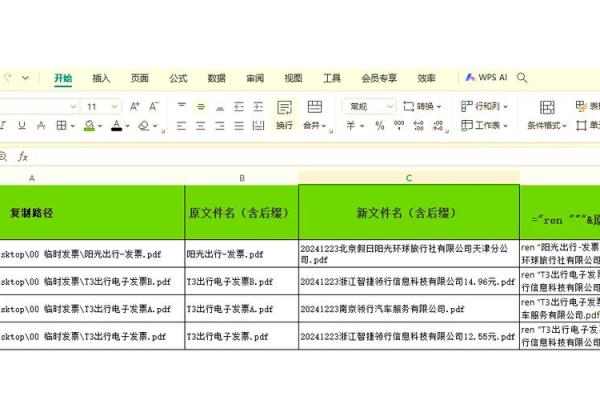This screenshot has height=400, width=600.
Task: Open the 视图 ribbon tab
Action: 293,78
